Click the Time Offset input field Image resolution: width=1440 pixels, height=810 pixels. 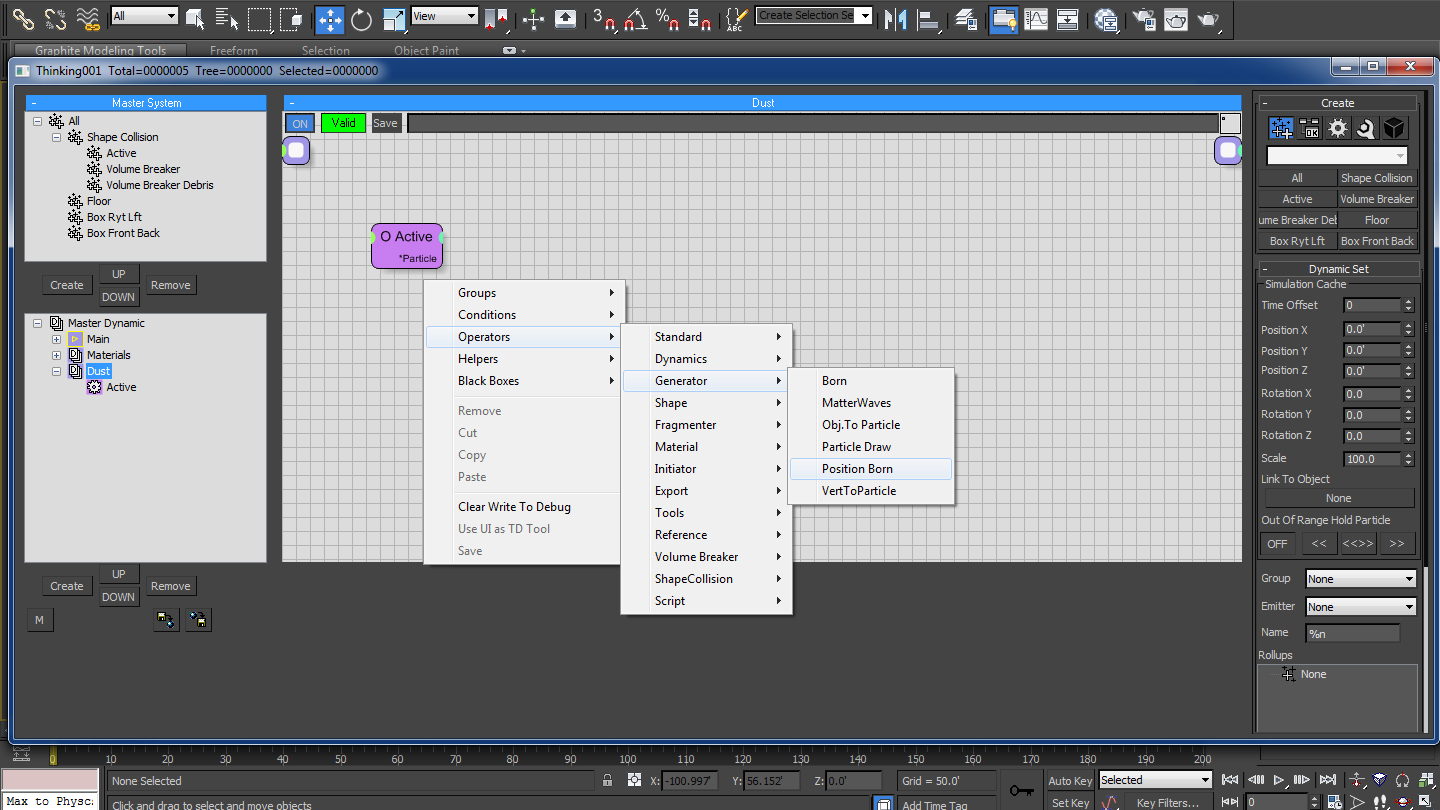point(1371,305)
